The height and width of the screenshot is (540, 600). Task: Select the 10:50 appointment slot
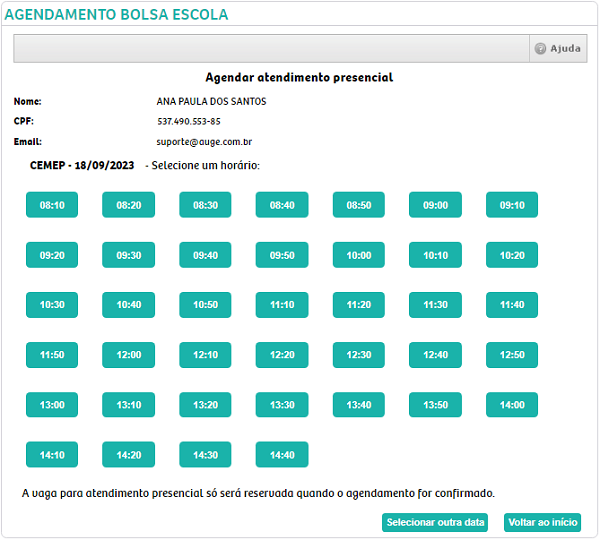(x=205, y=305)
